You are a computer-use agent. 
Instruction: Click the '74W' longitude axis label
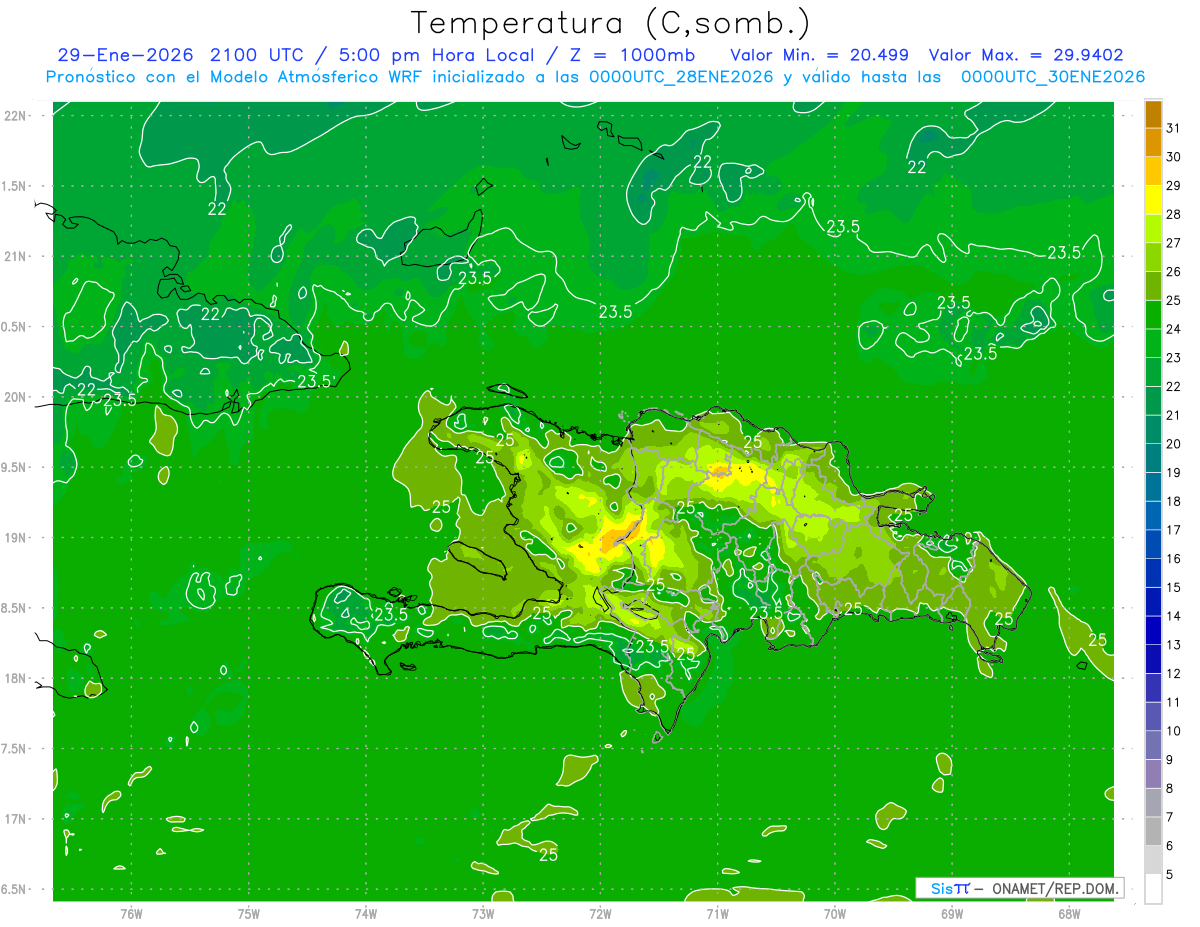point(366,913)
